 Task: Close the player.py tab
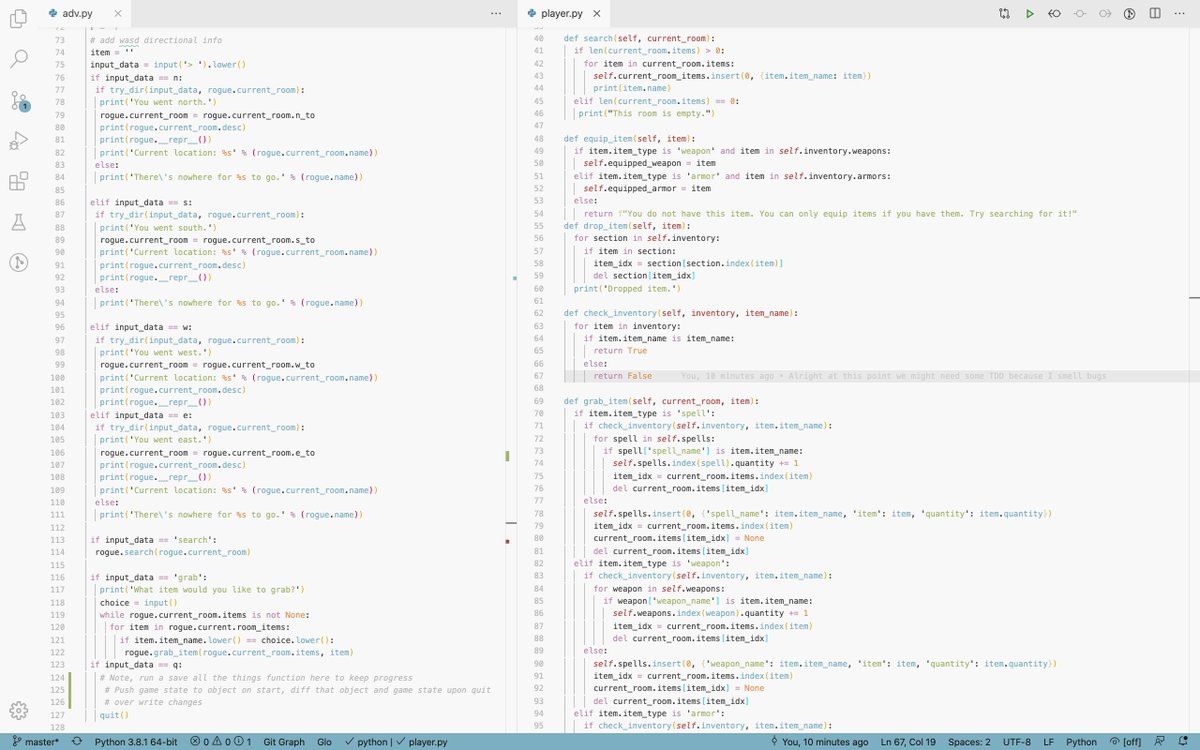596,14
